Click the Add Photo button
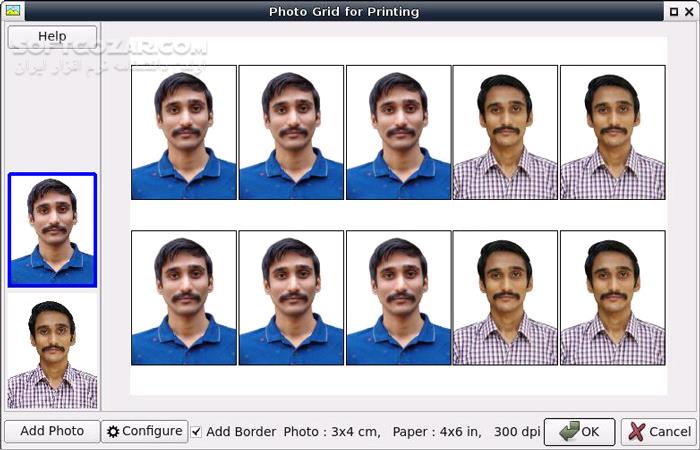The width and height of the screenshot is (700, 450). tap(52, 431)
